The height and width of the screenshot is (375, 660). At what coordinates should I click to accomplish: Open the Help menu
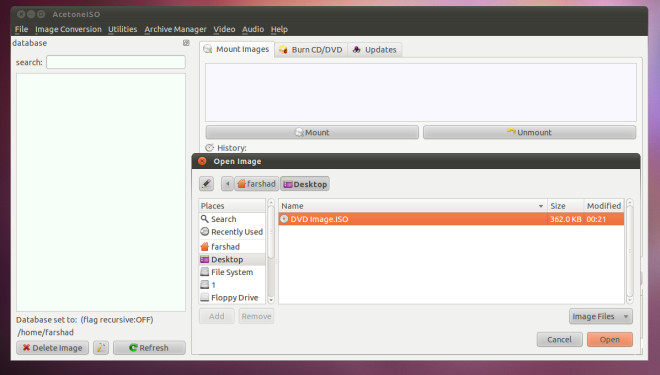coord(279,29)
